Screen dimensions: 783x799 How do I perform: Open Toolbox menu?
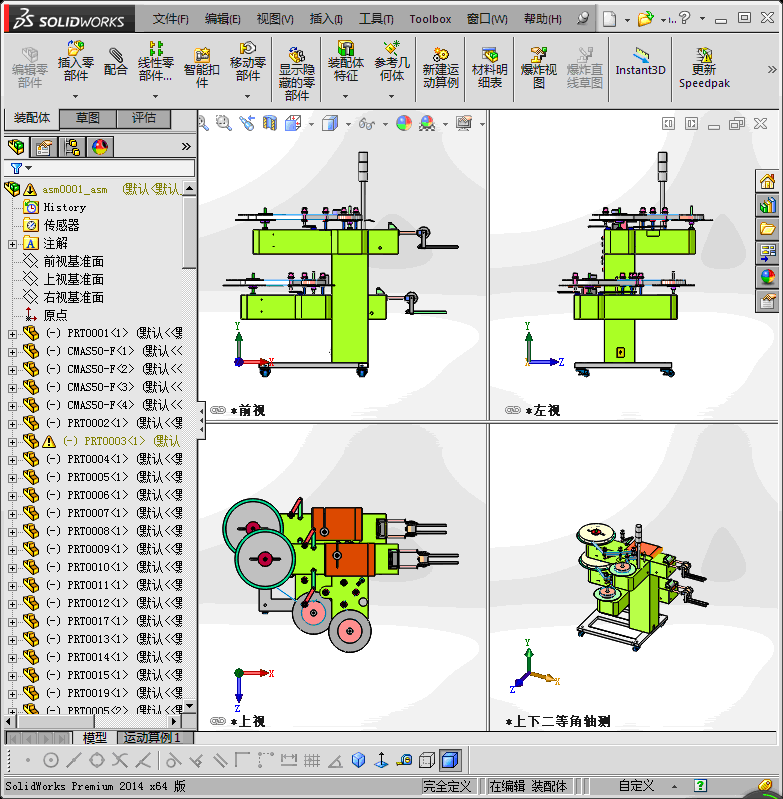tap(430, 19)
